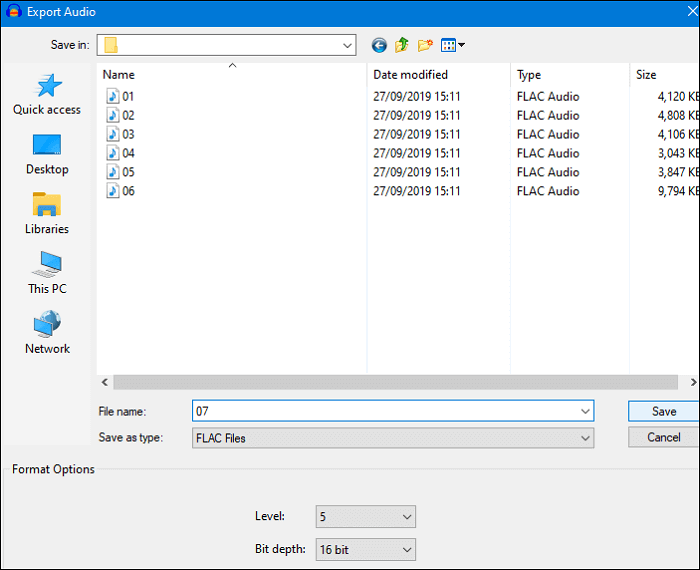This screenshot has height=570, width=700.
Task: Open Quick access in sidebar
Action: point(47,95)
